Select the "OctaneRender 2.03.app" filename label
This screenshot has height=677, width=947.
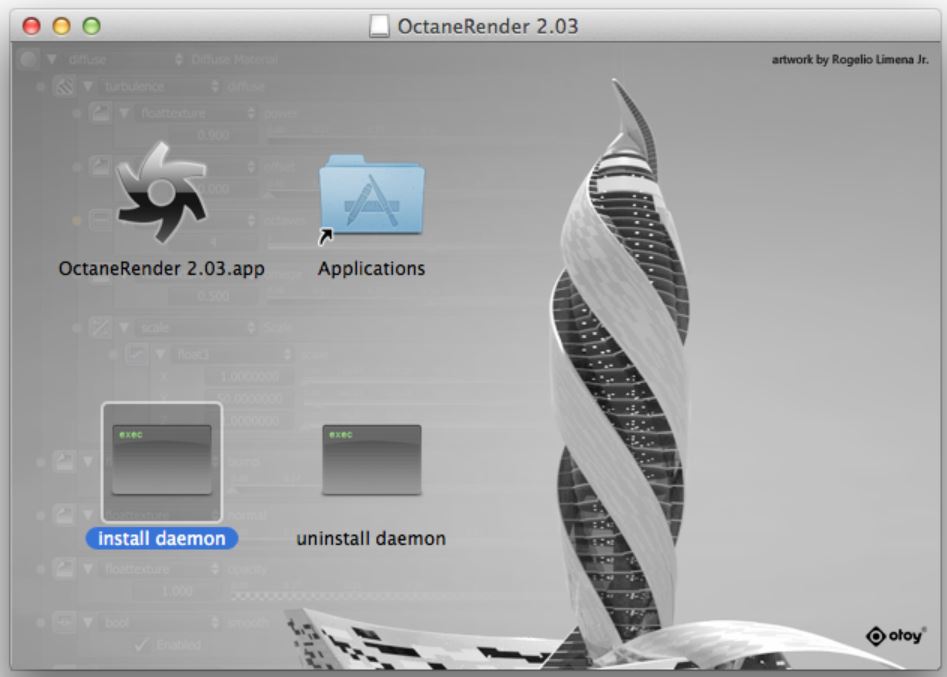(x=162, y=269)
